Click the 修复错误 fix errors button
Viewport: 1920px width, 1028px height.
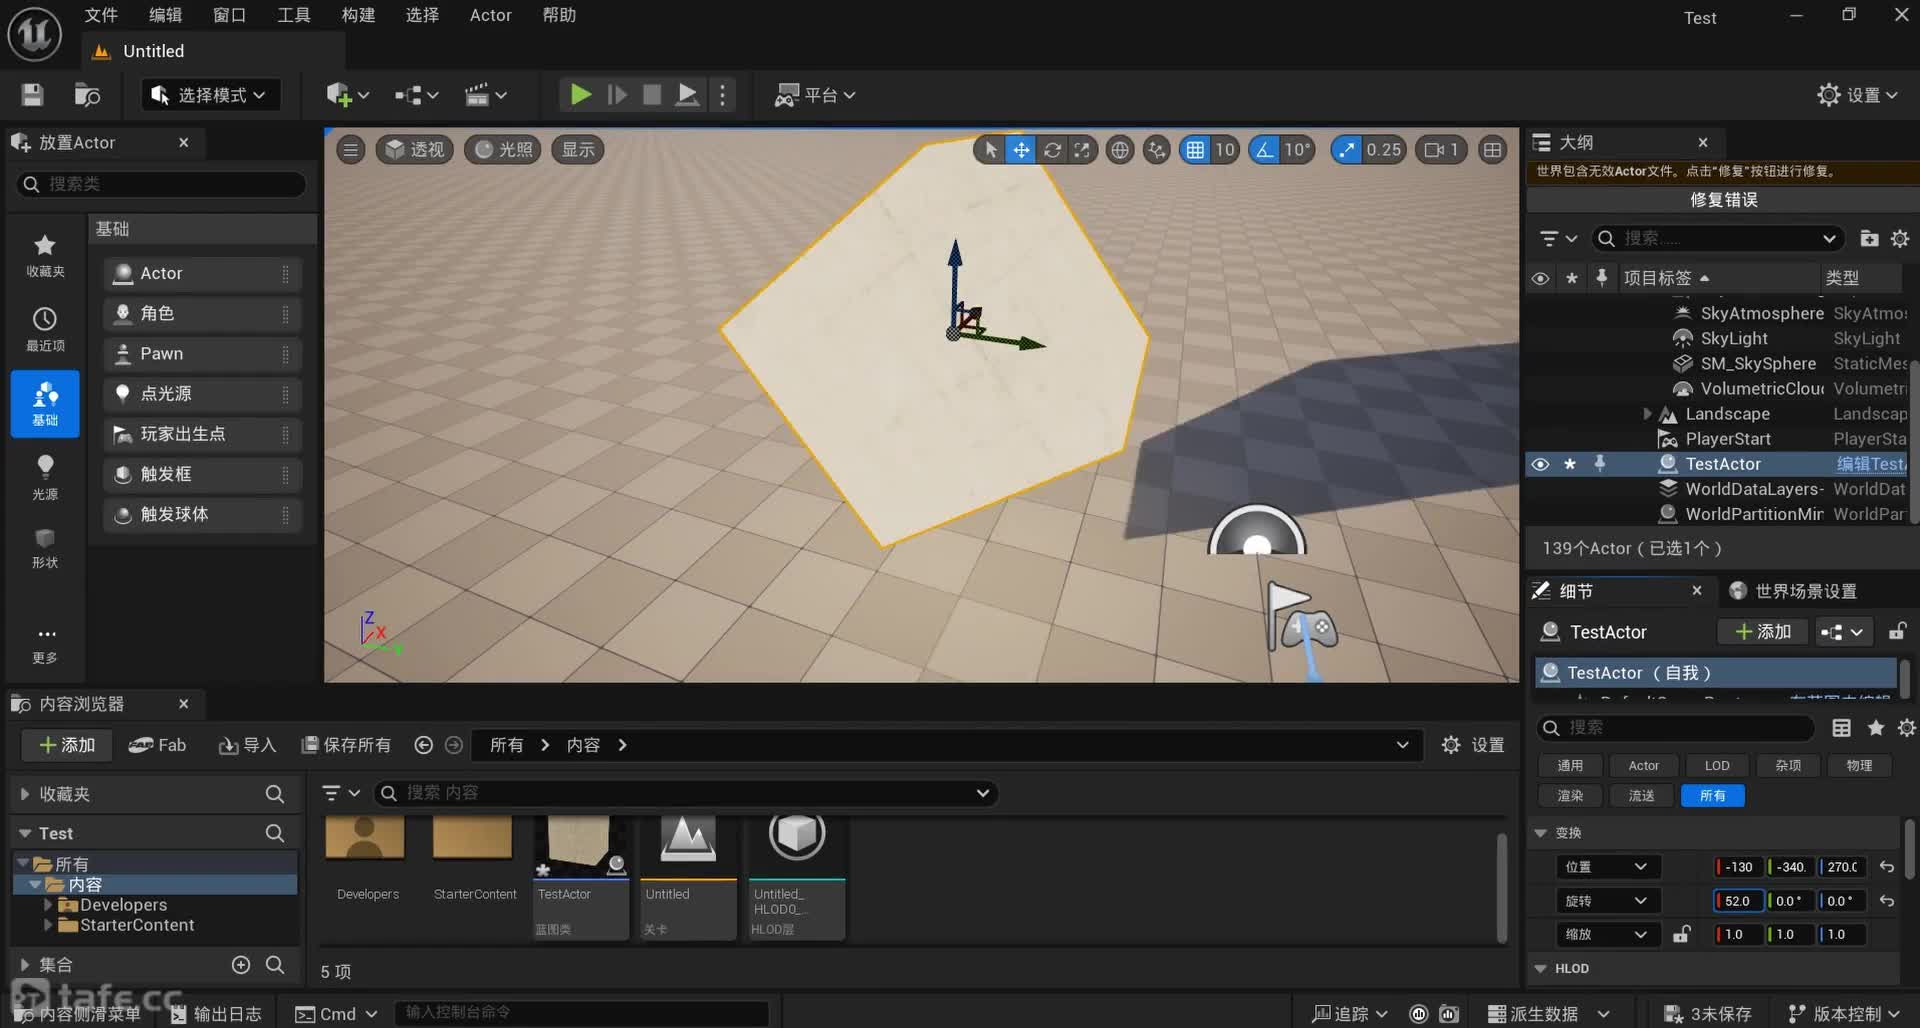click(x=1722, y=200)
